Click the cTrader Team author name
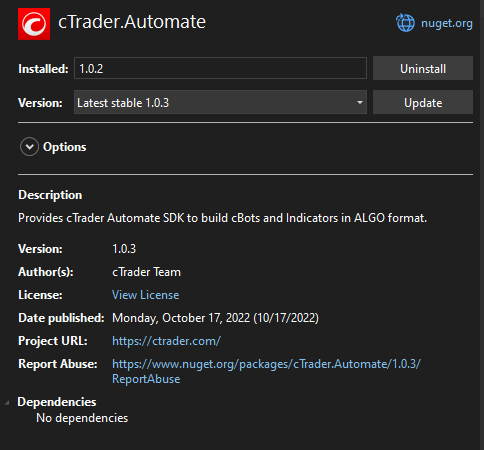 pyautogui.click(x=146, y=272)
